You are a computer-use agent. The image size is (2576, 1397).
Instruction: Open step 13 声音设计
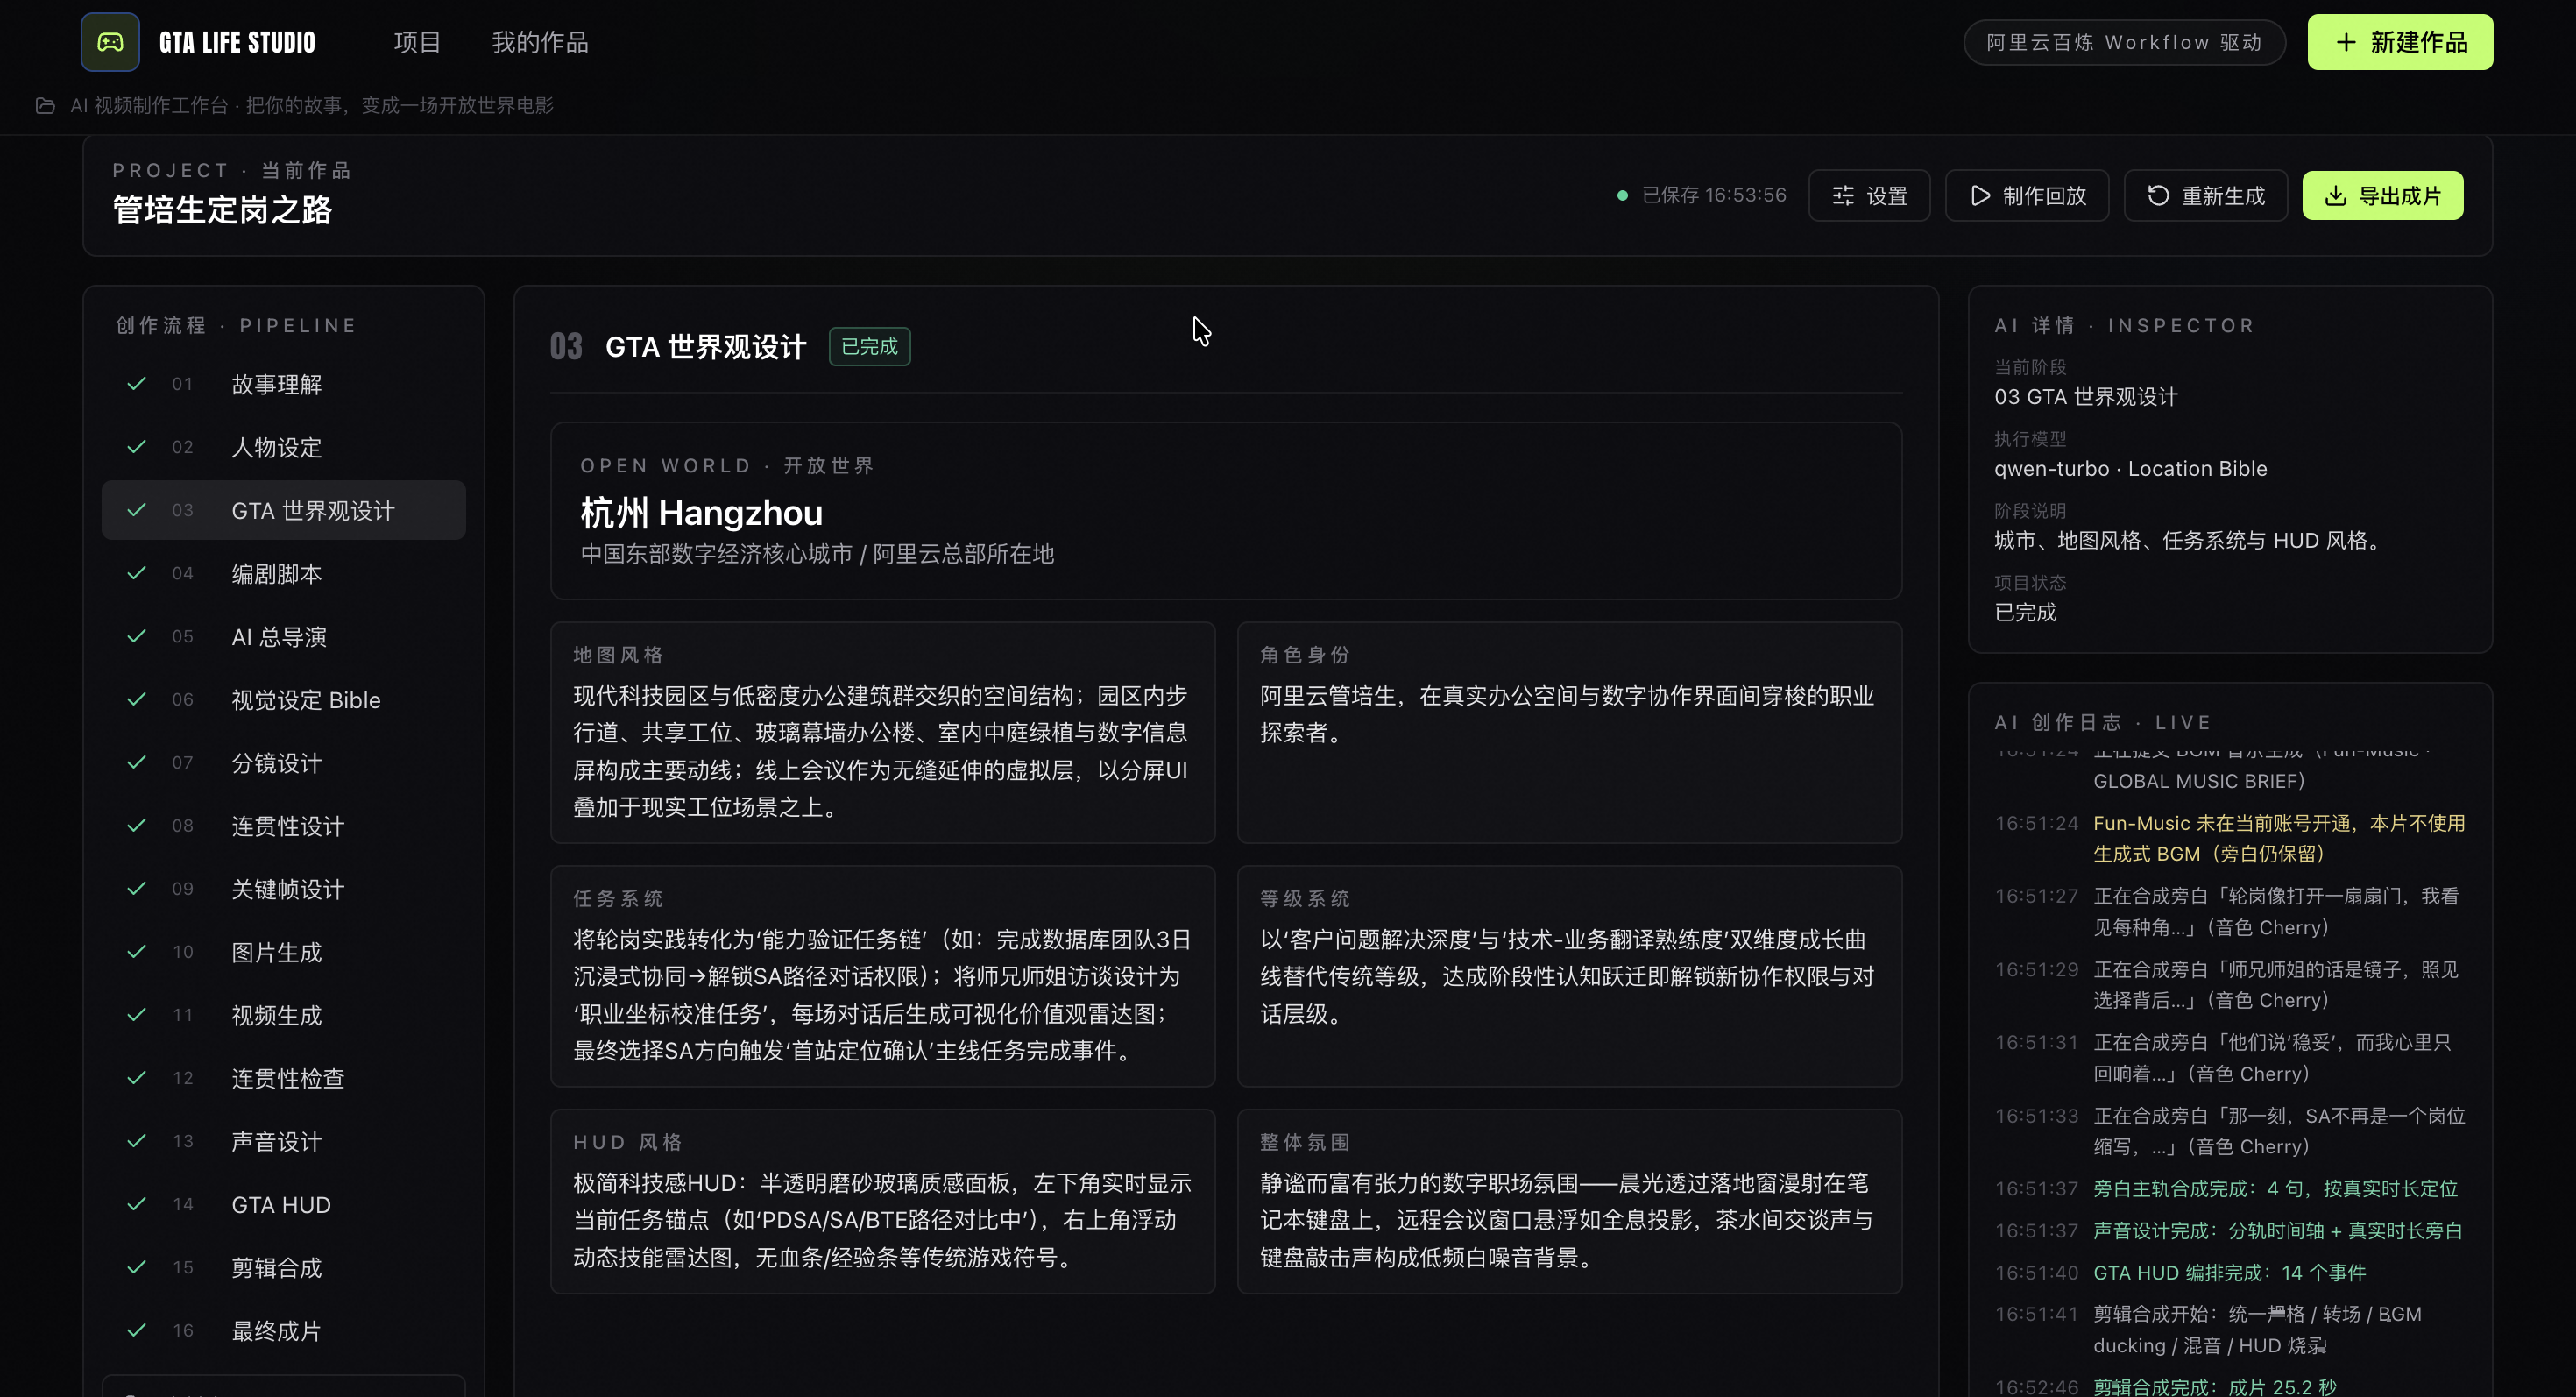click(284, 1141)
